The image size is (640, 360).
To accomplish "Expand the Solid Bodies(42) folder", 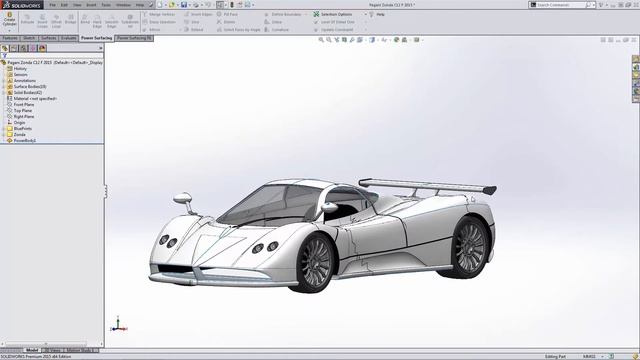I will click(3, 93).
